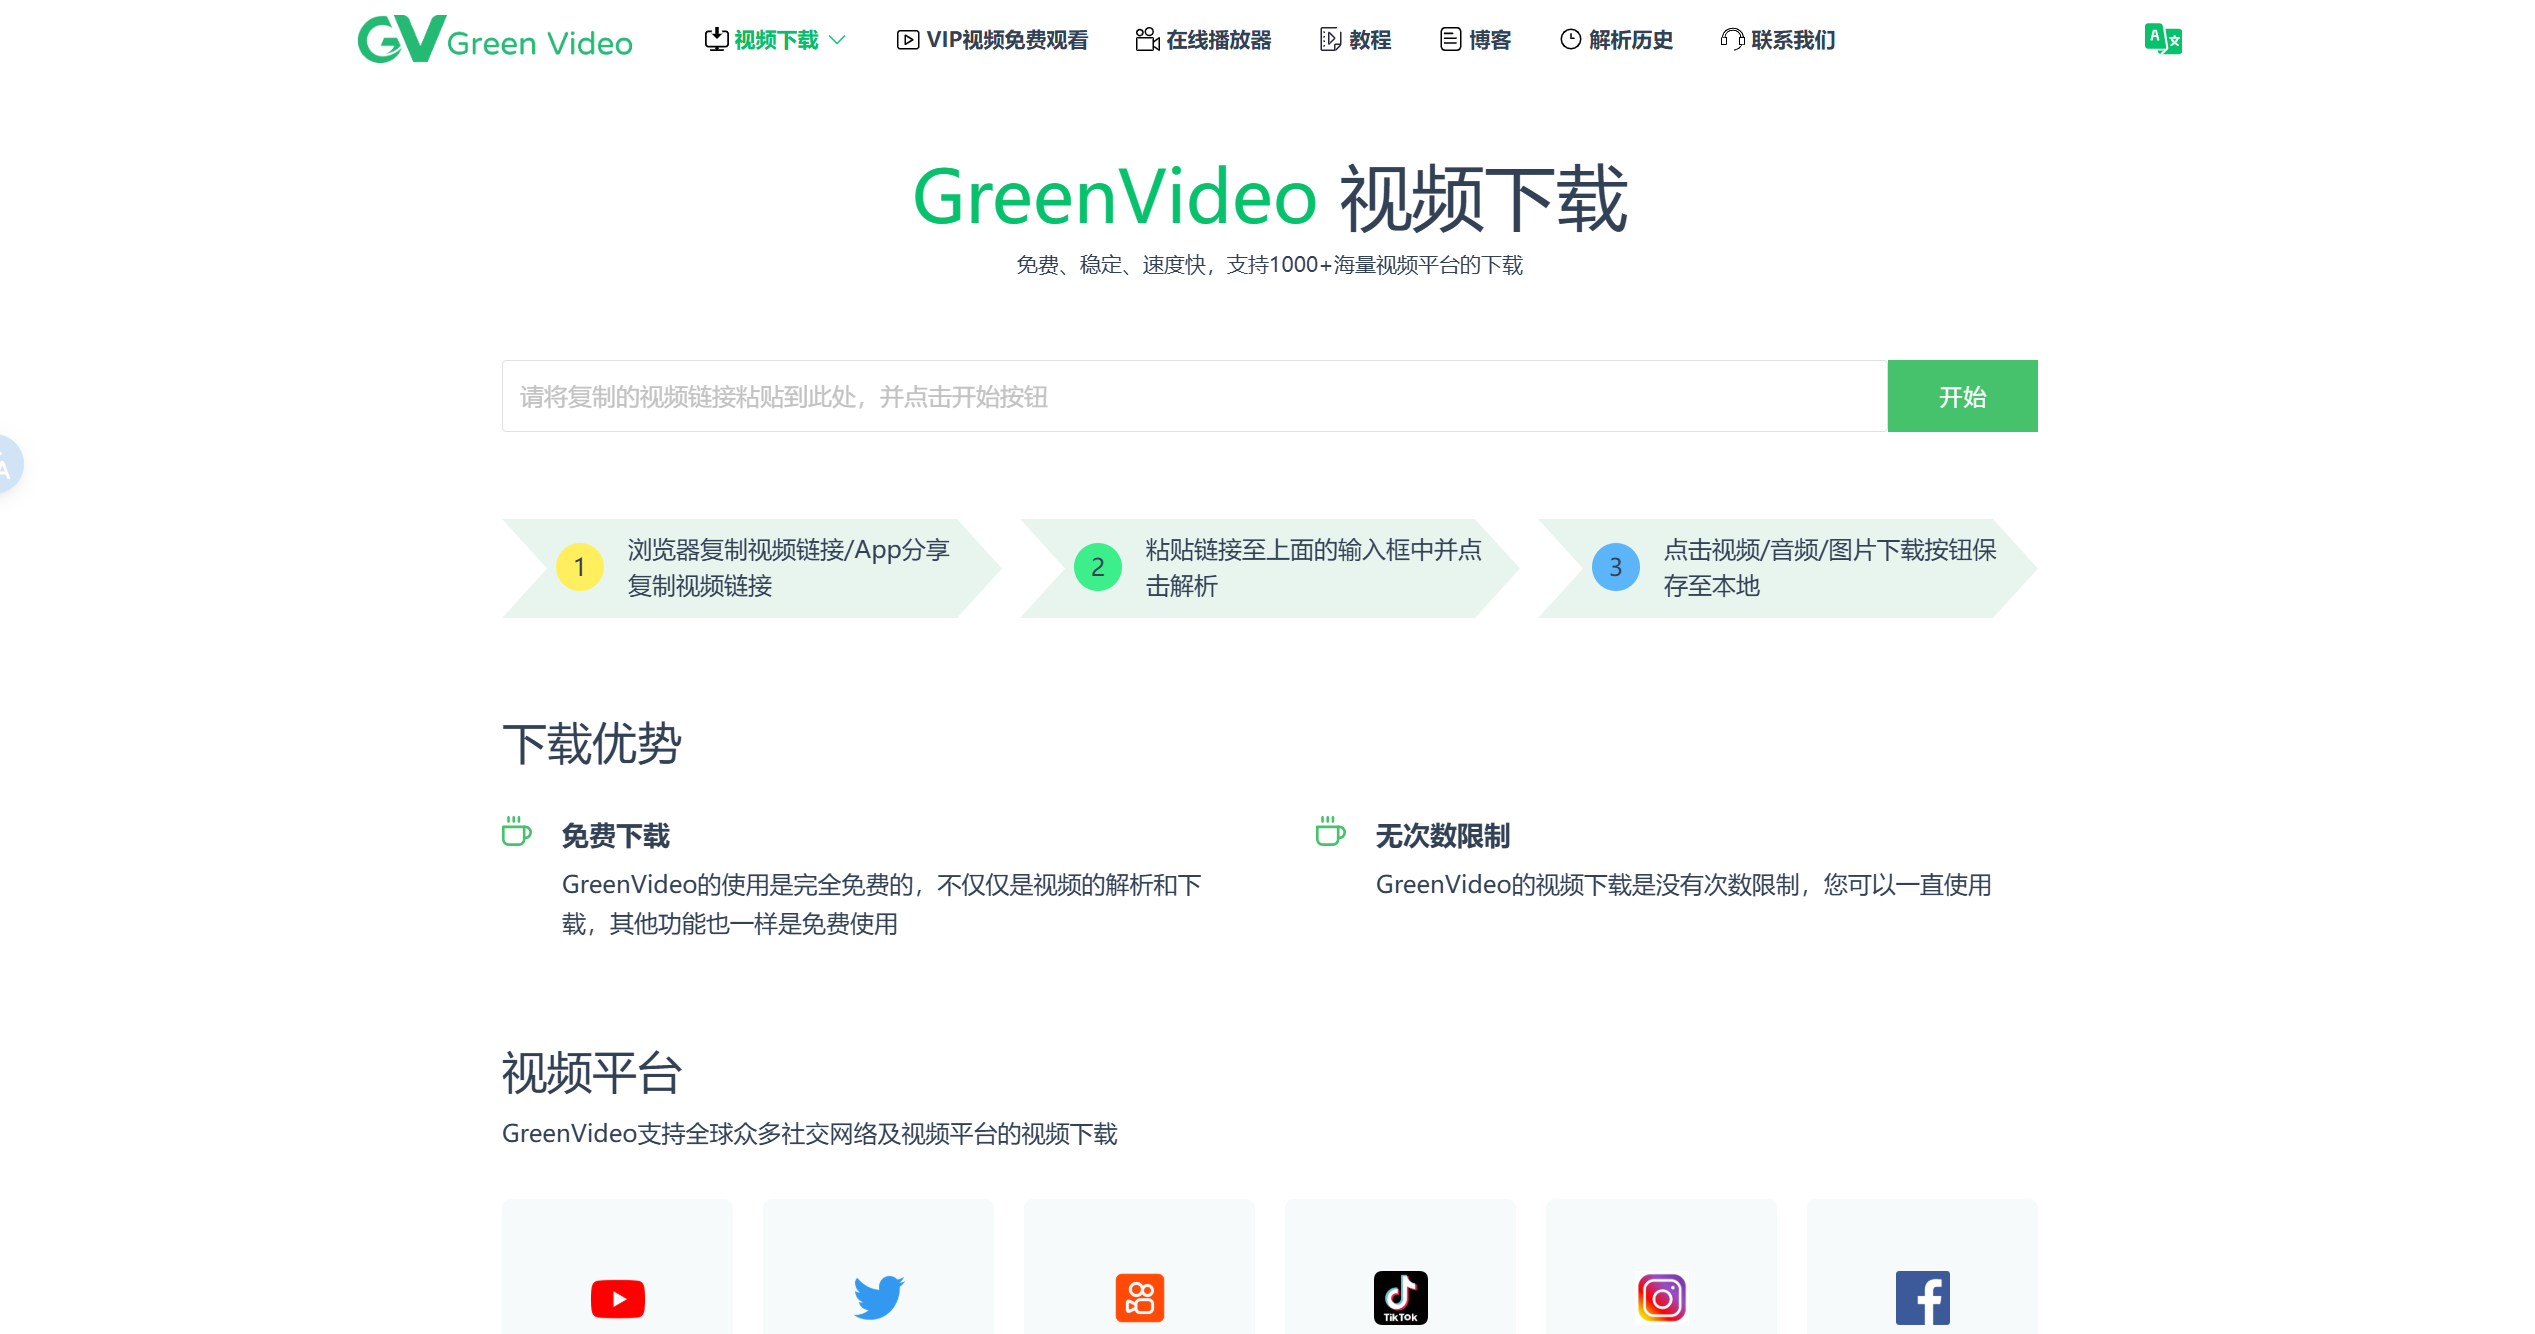Screen dimensions: 2535x1334
Task: Click the 视频平台 section heading
Action: 591,1073
